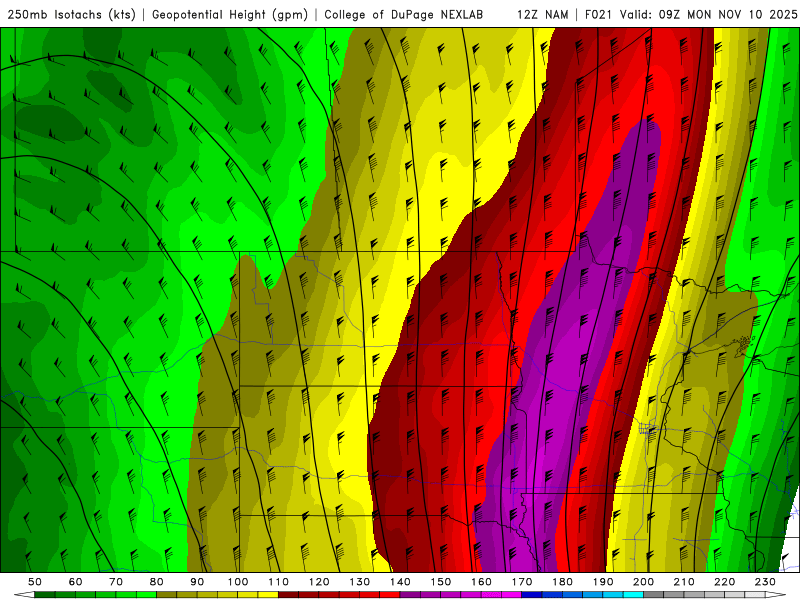Click the legend label "150"

coord(441,582)
